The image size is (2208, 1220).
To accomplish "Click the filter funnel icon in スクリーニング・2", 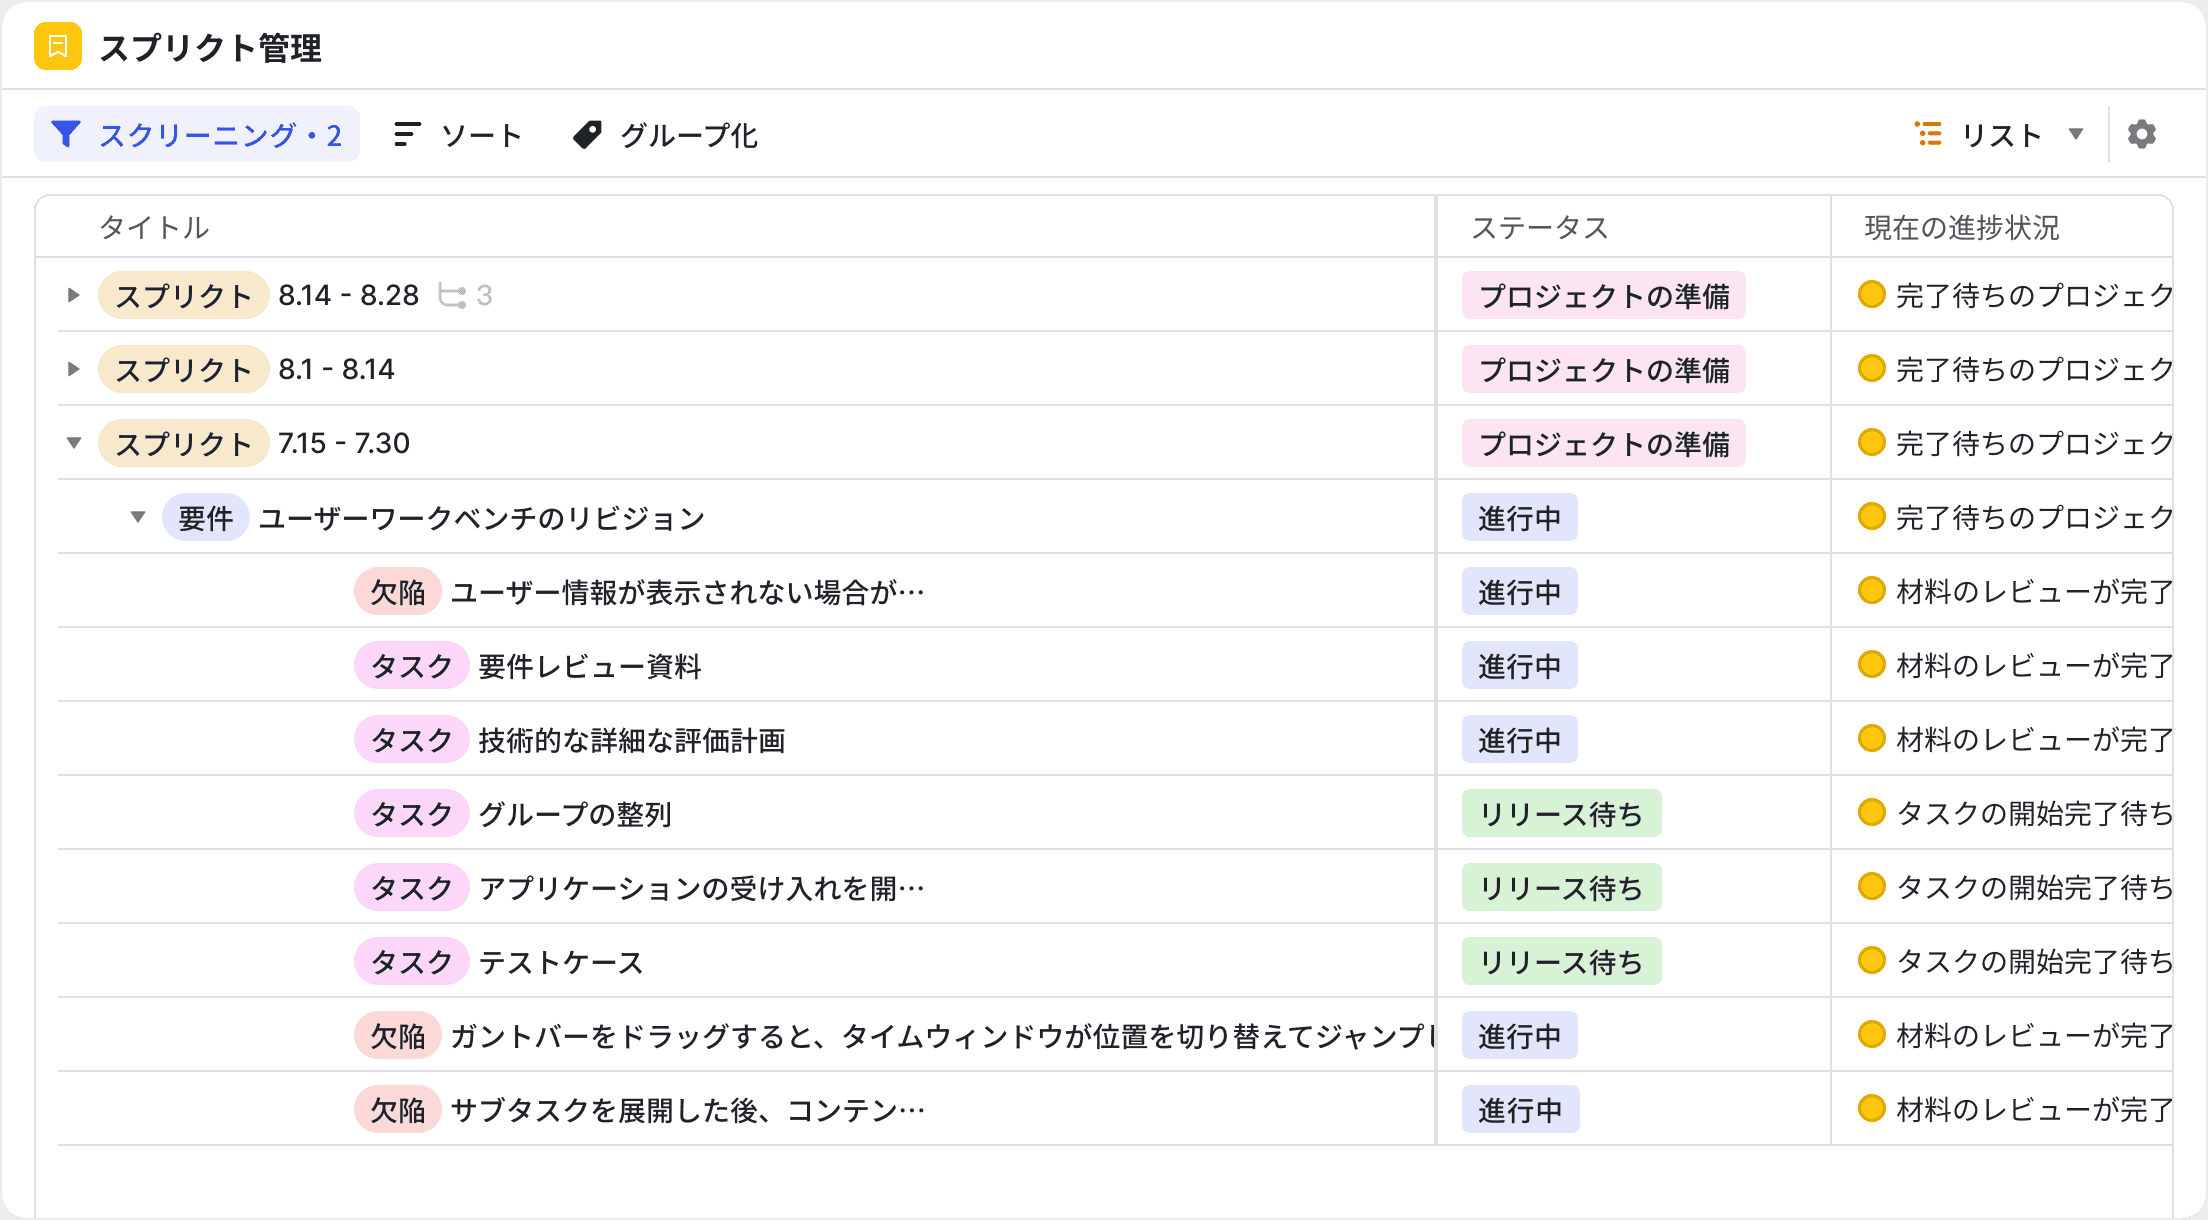I will 68,133.
